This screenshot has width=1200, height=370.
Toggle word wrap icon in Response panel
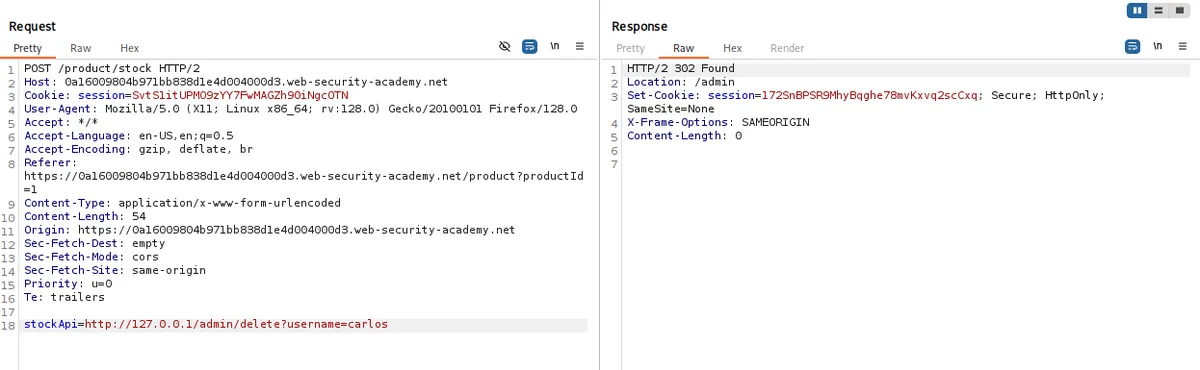[1133, 47]
